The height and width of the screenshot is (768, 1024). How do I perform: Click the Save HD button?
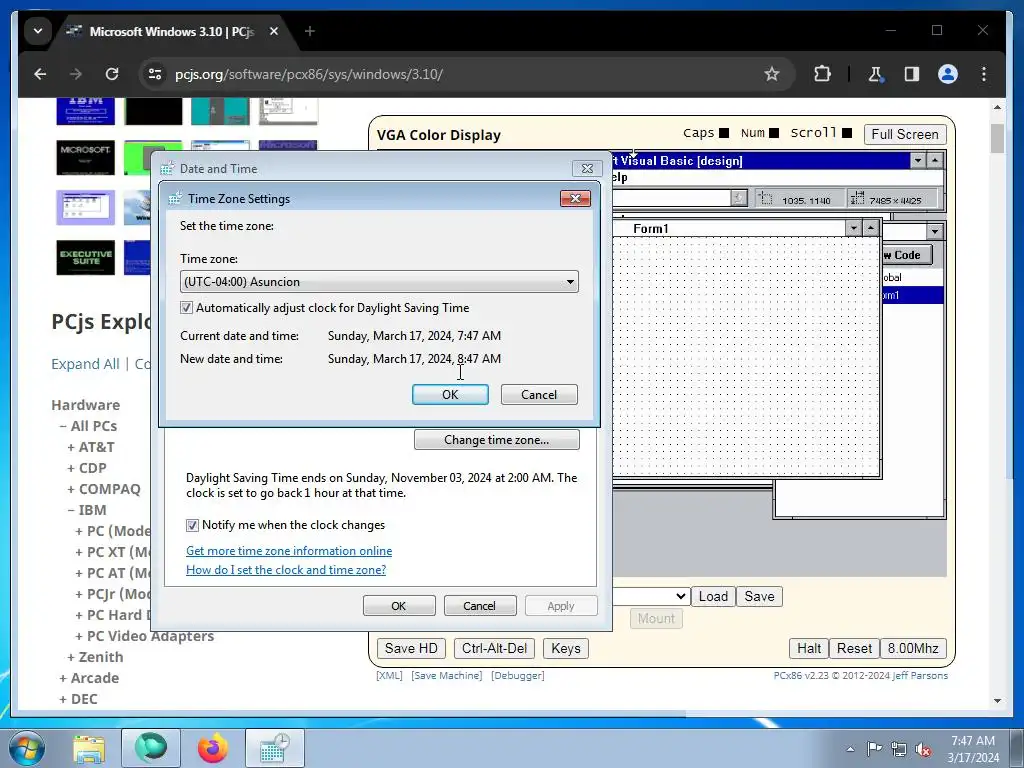click(x=411, y=648)
